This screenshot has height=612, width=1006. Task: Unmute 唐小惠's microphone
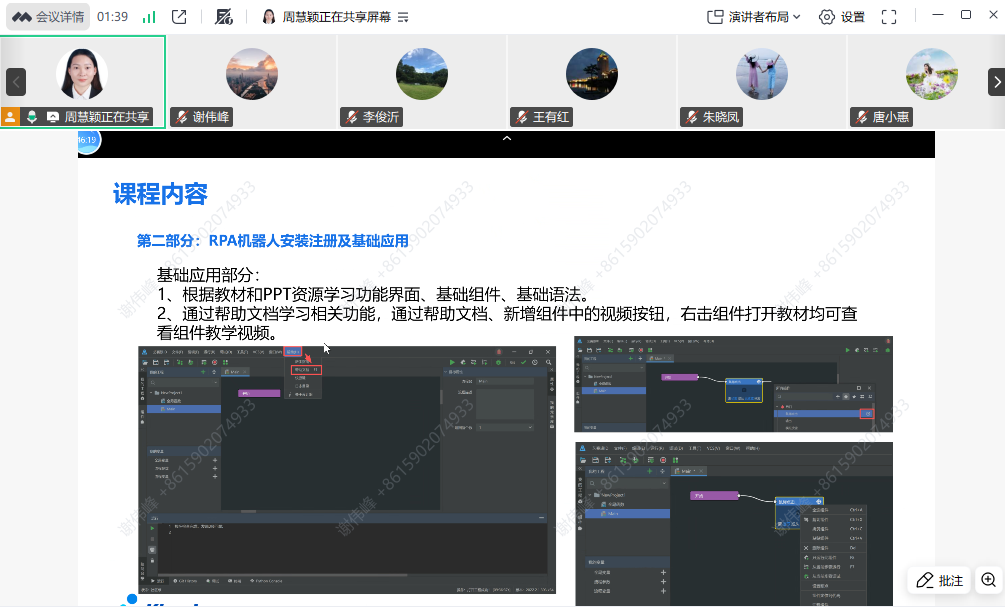pyautogui.click(x=861, y=116)
